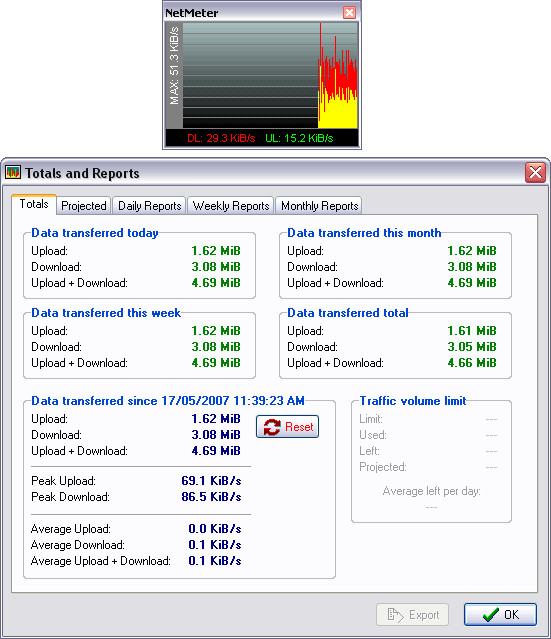551x639 pixels.
Task: Click the Reset button
Action: point(287,427)
